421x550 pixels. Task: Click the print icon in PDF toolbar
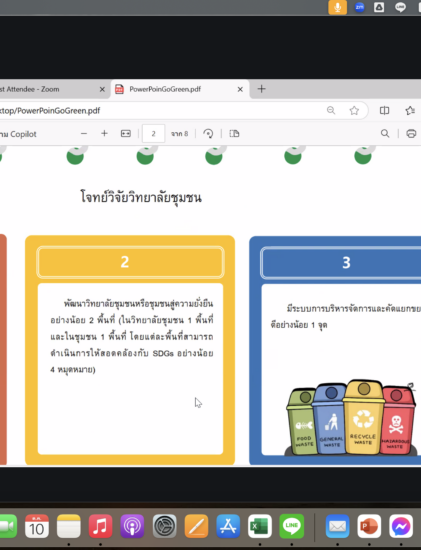pyautogui.click(x=411, y=134)
